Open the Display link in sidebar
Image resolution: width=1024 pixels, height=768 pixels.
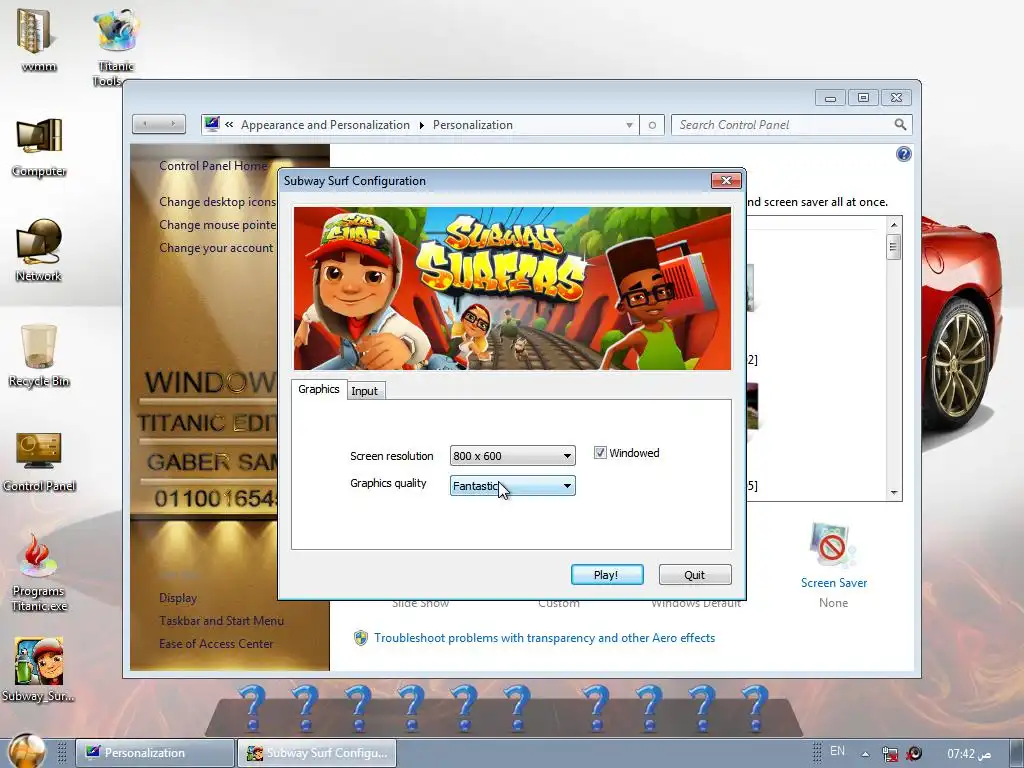pyautogui.click(x=178, y=598)
